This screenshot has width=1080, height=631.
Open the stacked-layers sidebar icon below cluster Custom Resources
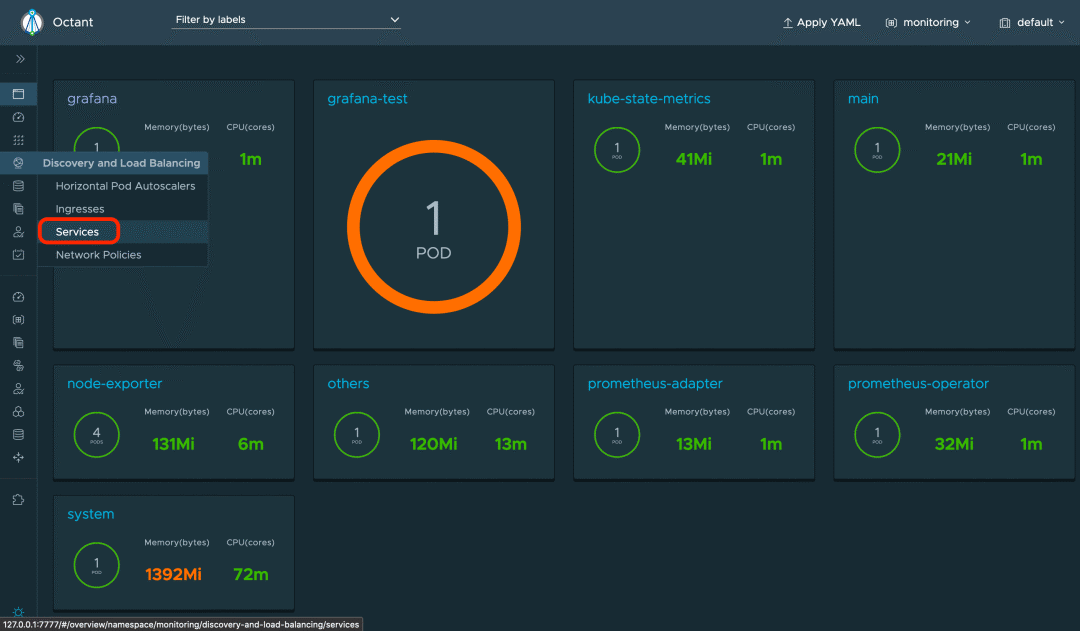[x=19, y=366]
